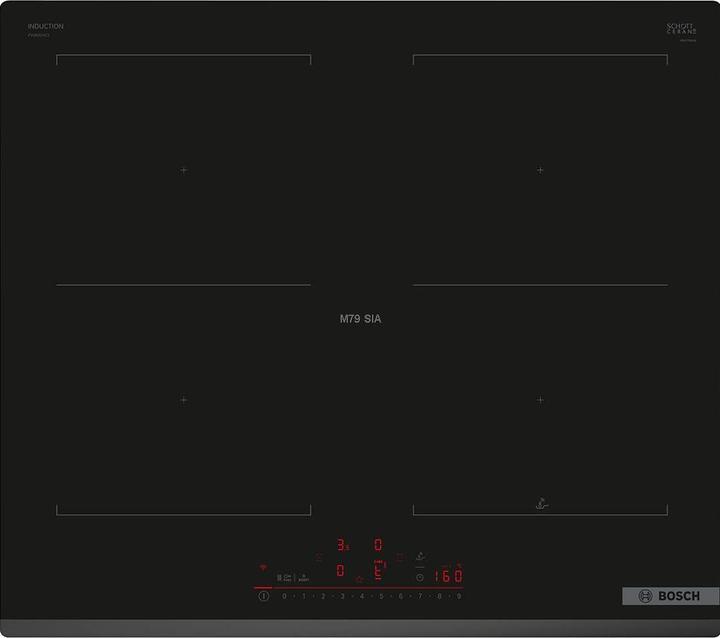This screenshot has width=720, height=638.
Task: Tap 0 on the power level scale
Action: [x=284, y=596]
